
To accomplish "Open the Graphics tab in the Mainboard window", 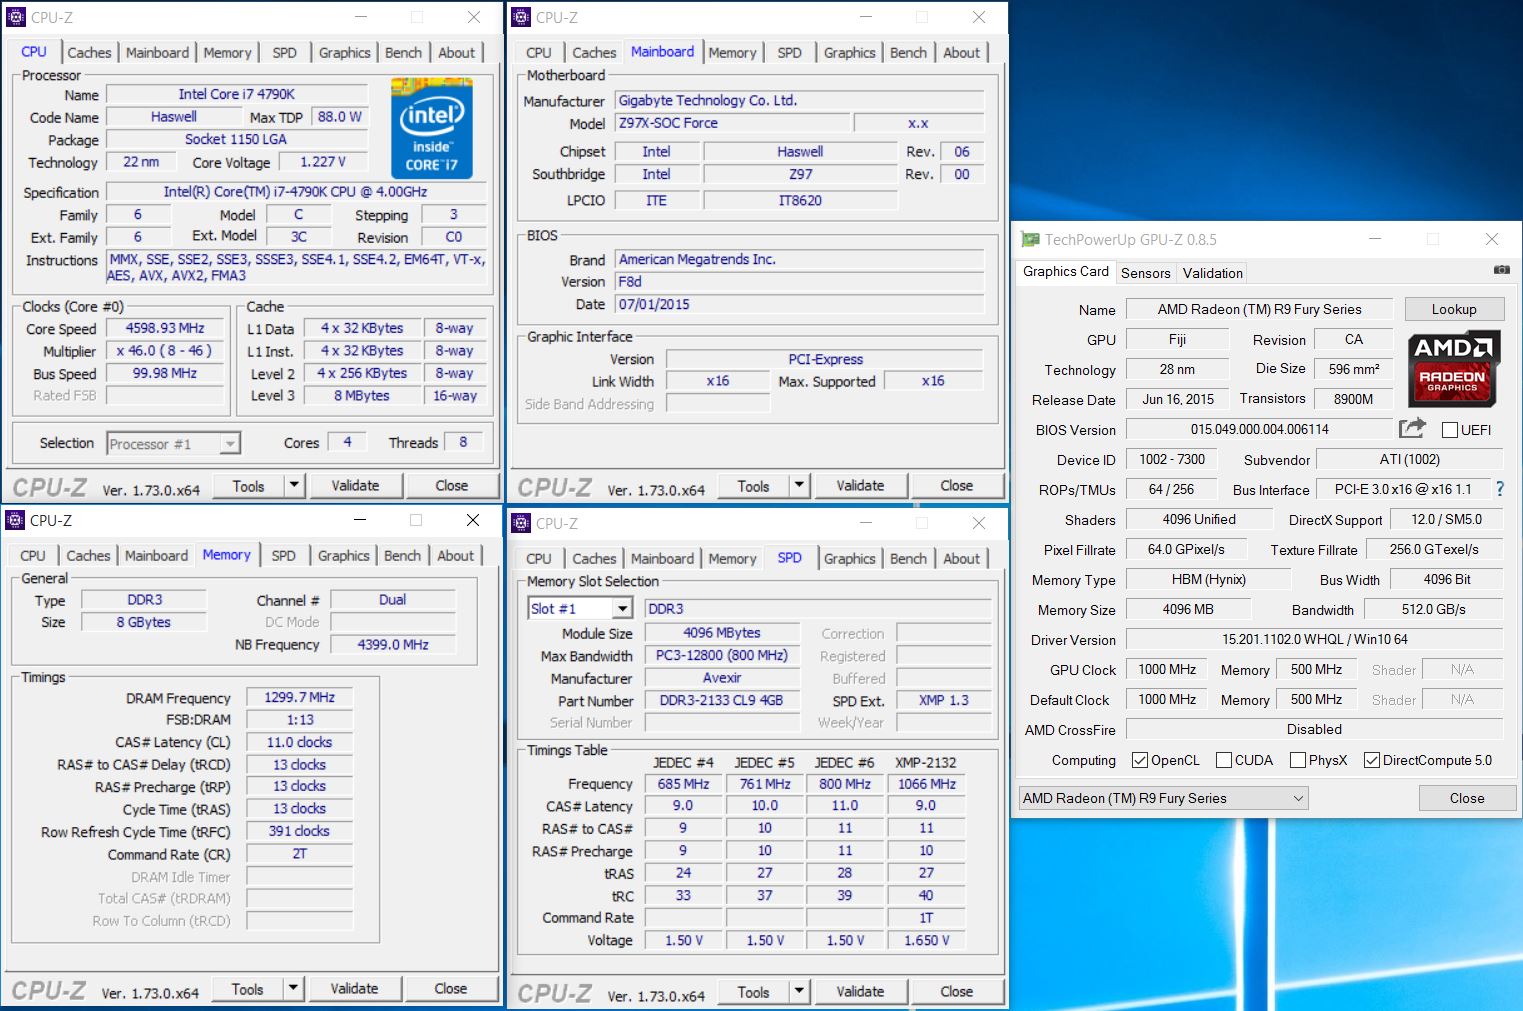I will [850, 52].
